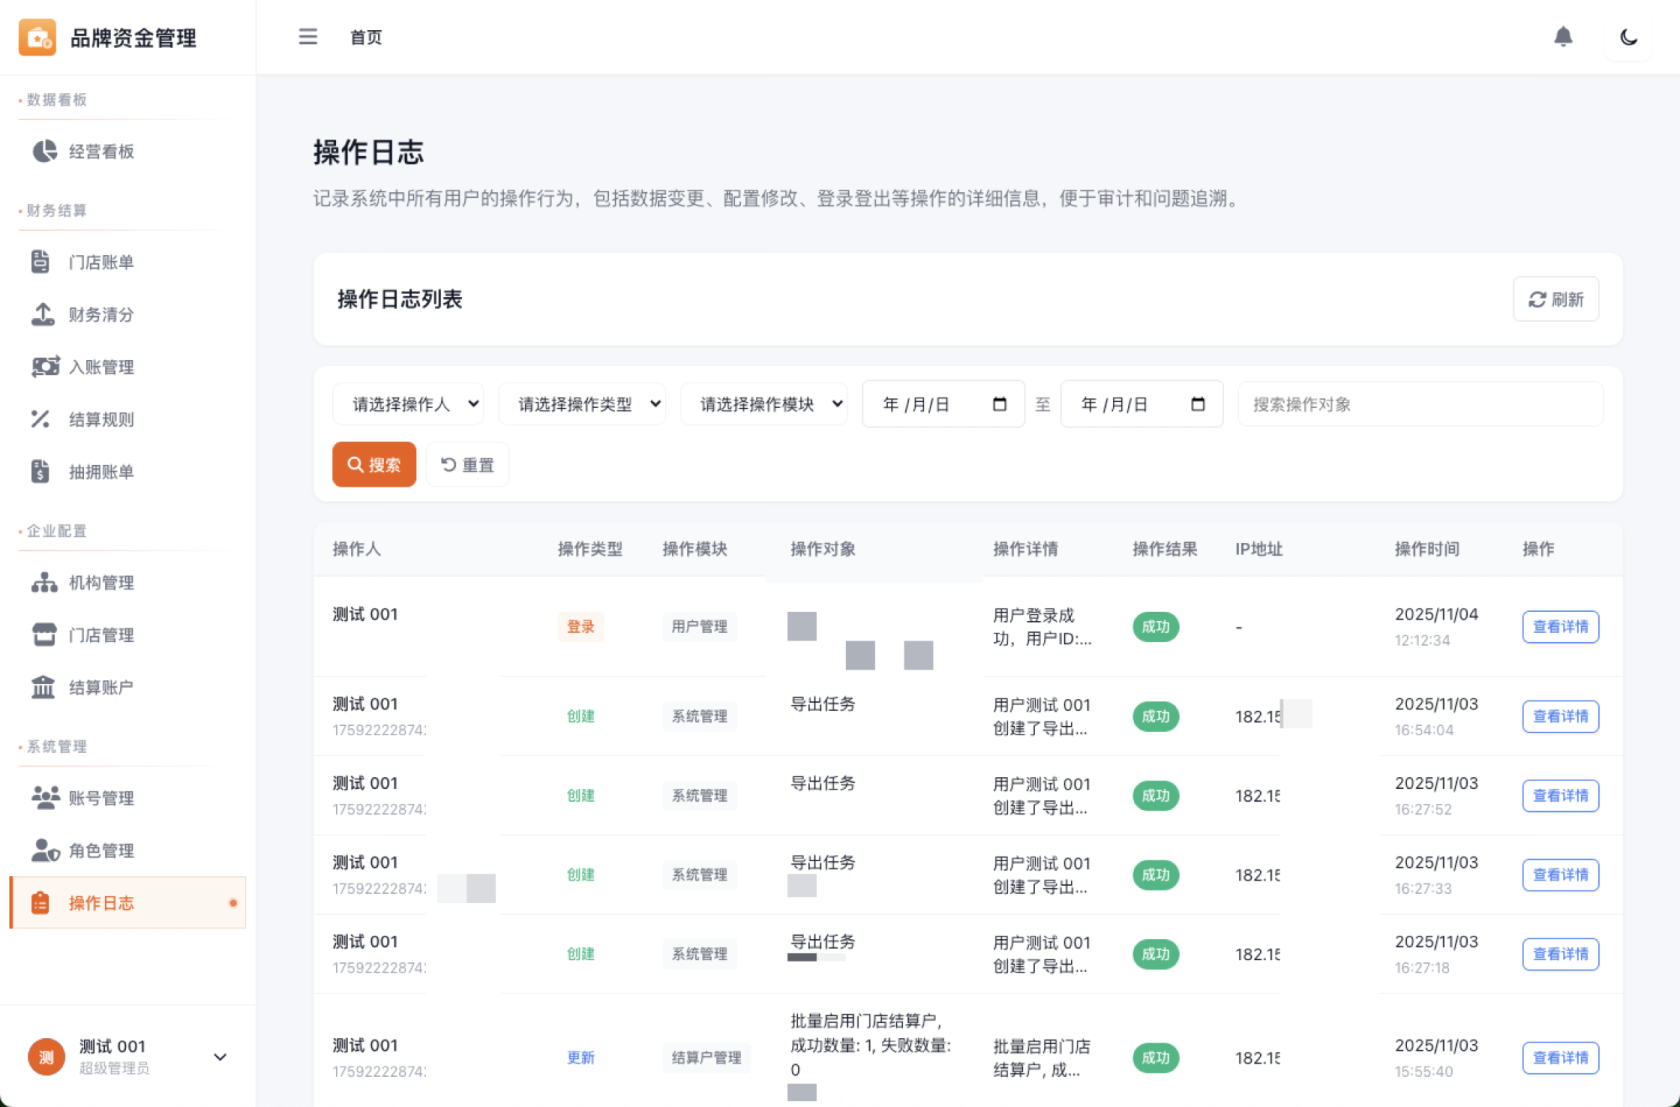Expand user menu chevron for 测试 001

tap(220, 1057)
